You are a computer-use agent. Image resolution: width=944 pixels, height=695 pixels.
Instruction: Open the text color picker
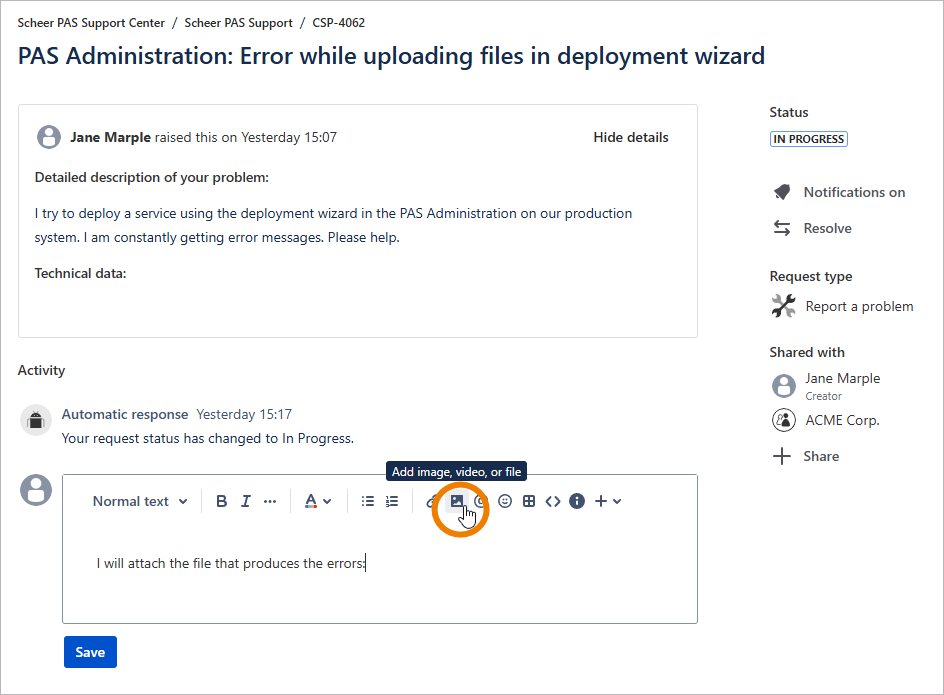(318, 501)
